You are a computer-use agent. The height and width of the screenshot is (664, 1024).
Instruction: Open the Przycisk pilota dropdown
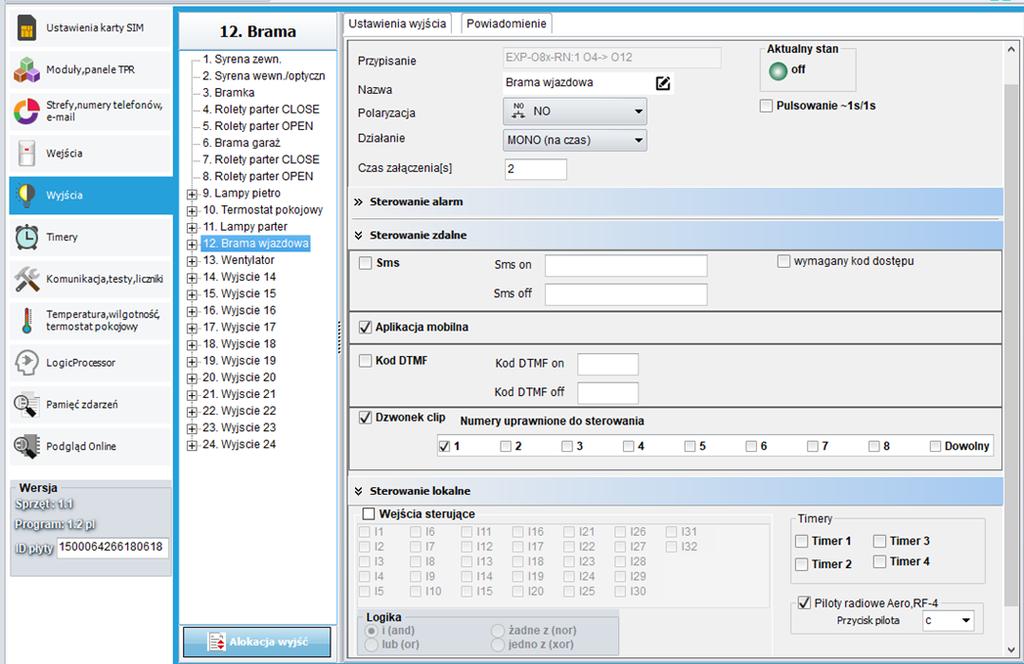948,620
